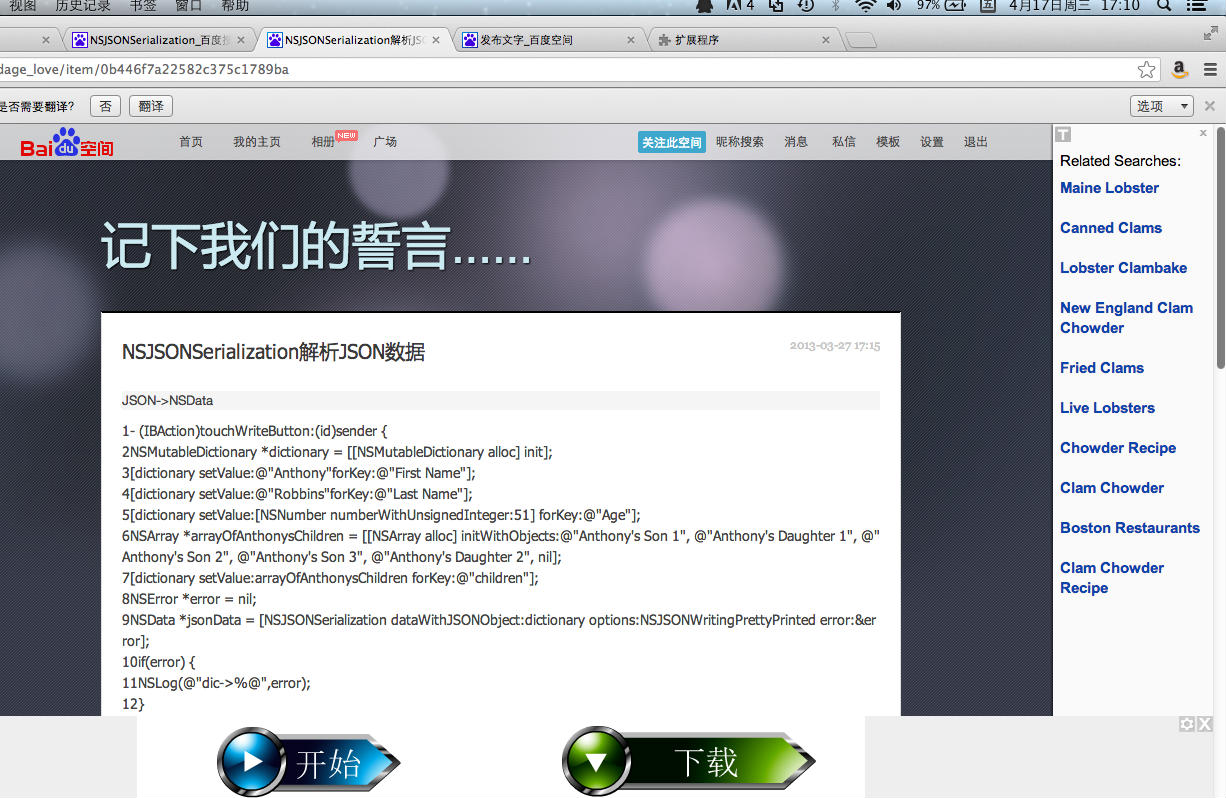
Task: Click the Amazon extension icon
Action: [1180, 70]
